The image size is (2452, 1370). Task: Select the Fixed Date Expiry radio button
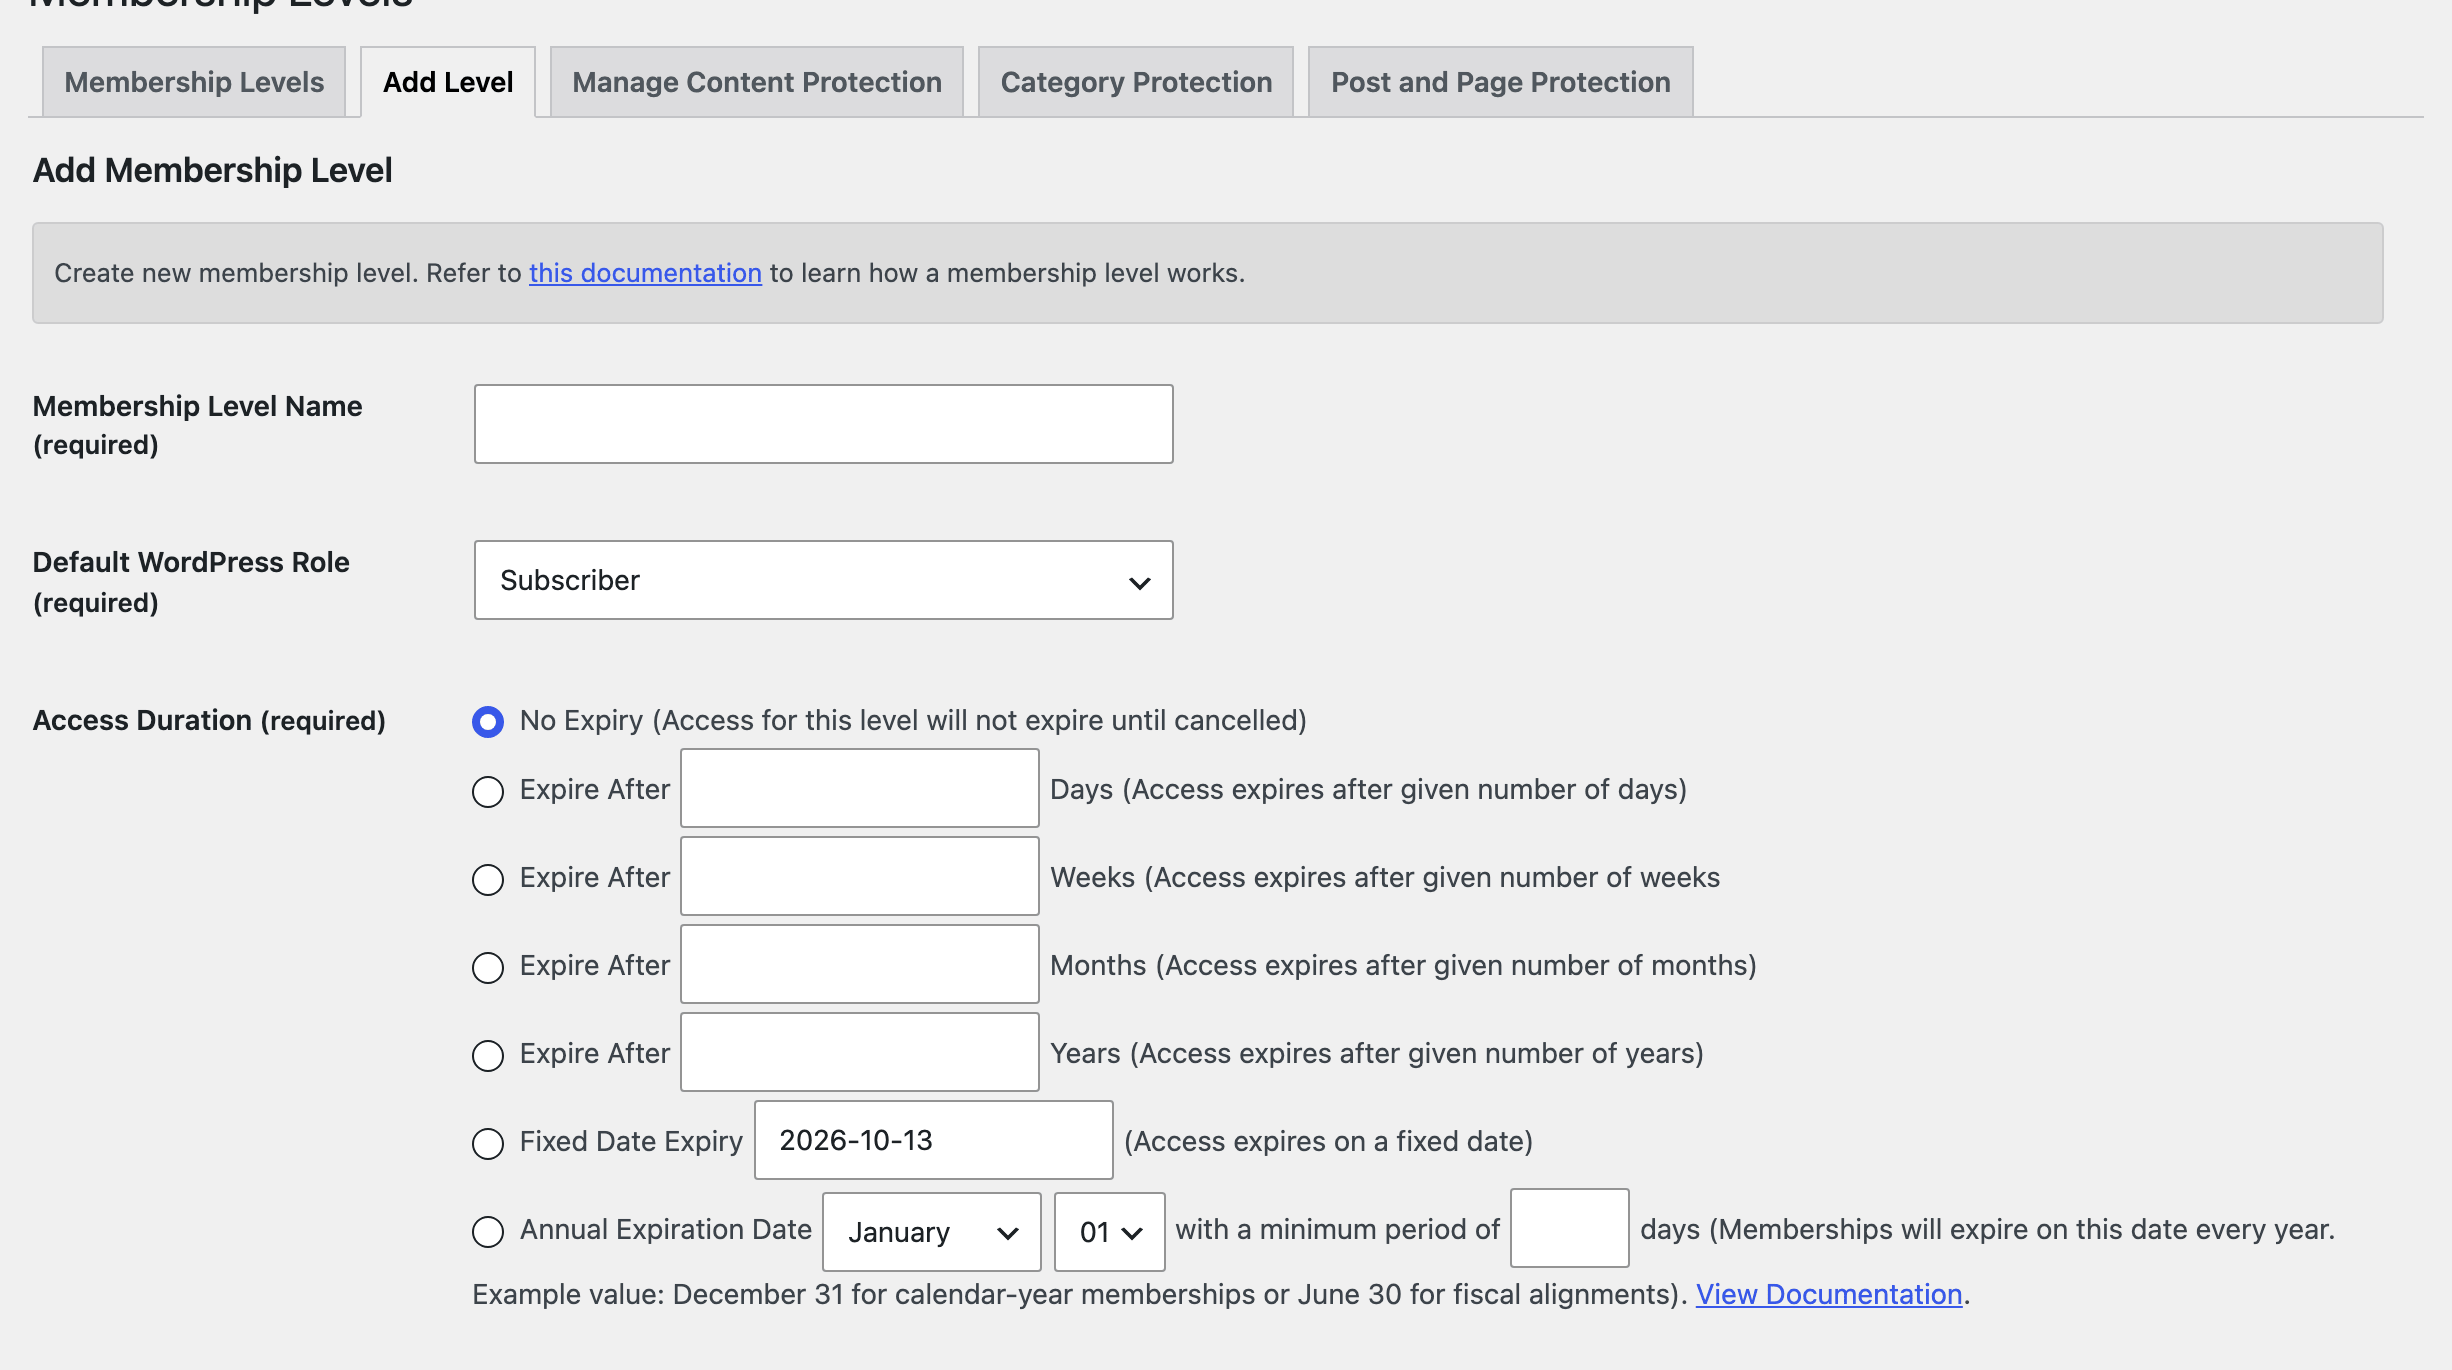pos(488,1143)
